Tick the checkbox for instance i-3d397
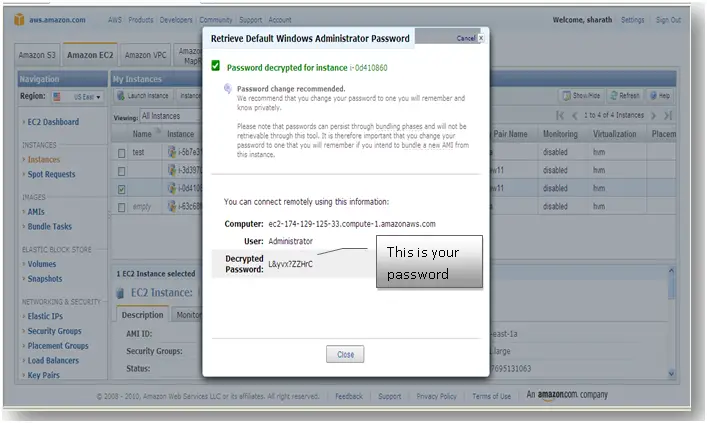The image size is (707, 423). (x=121, y=171)
